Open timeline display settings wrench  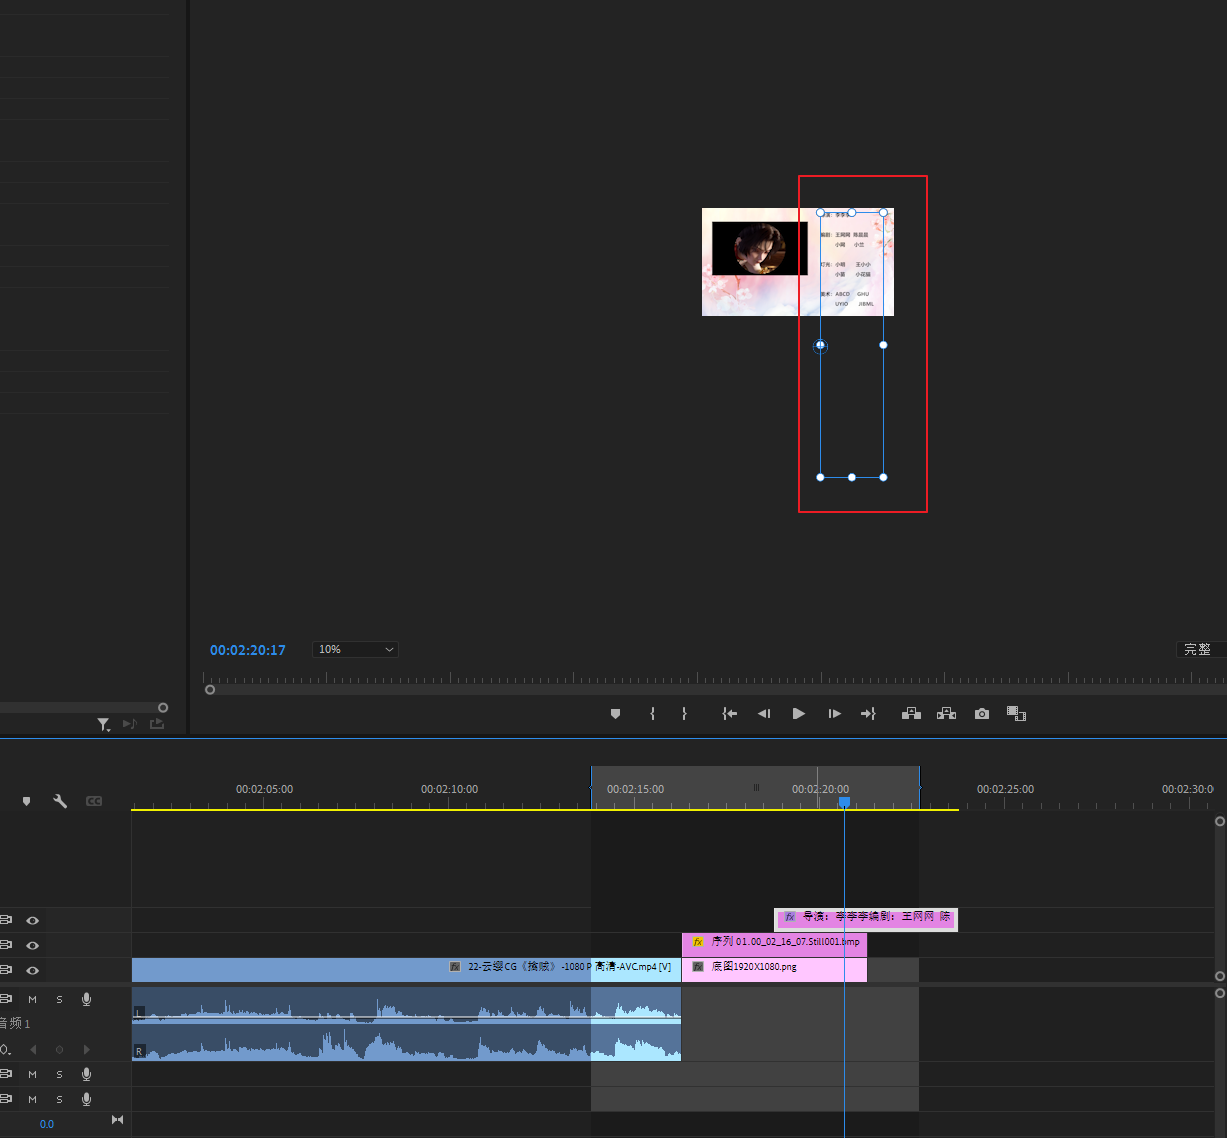[60, 801]
